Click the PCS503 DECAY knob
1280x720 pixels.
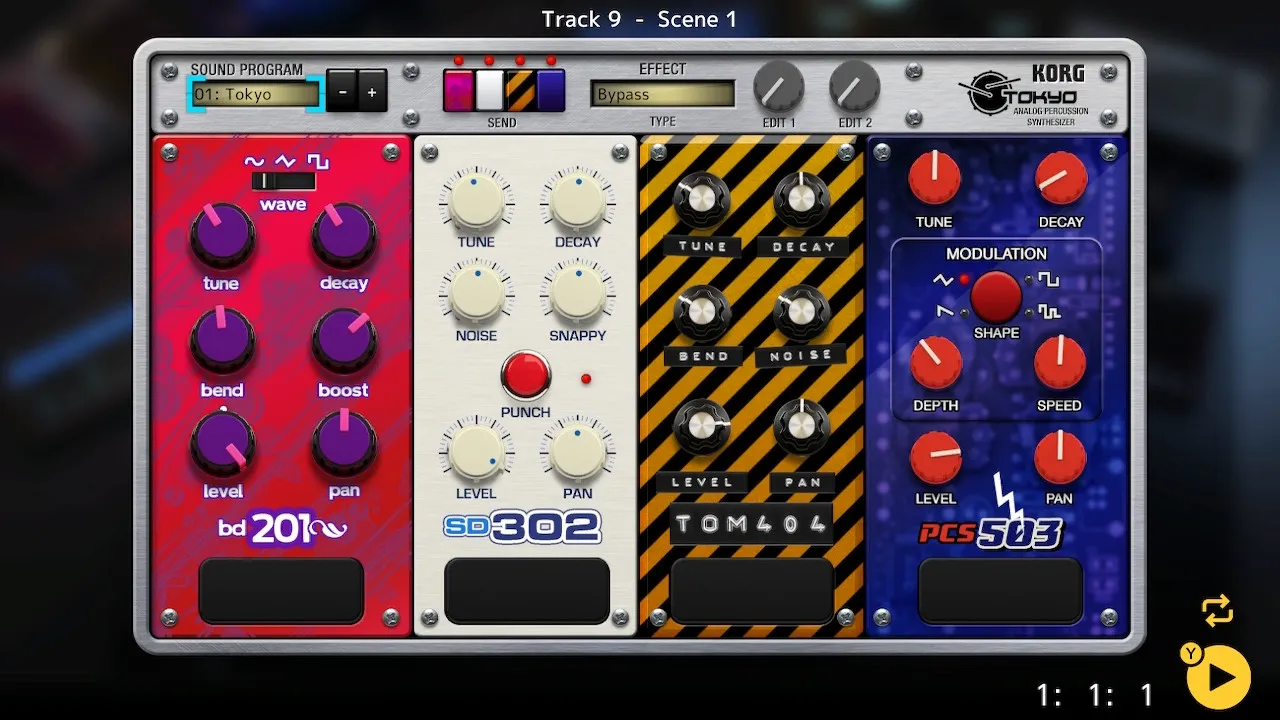point(1060,179)
